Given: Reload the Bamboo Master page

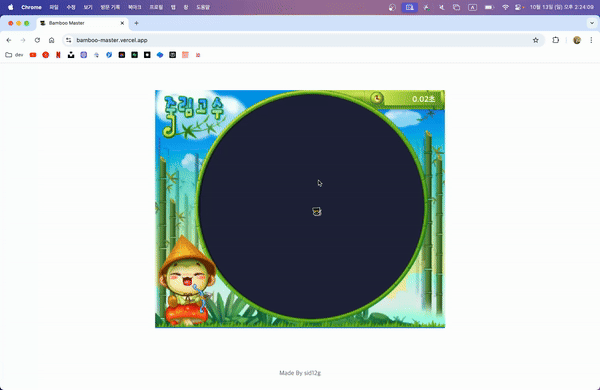Looking at the screenshot, I should (x=37, y=40).
